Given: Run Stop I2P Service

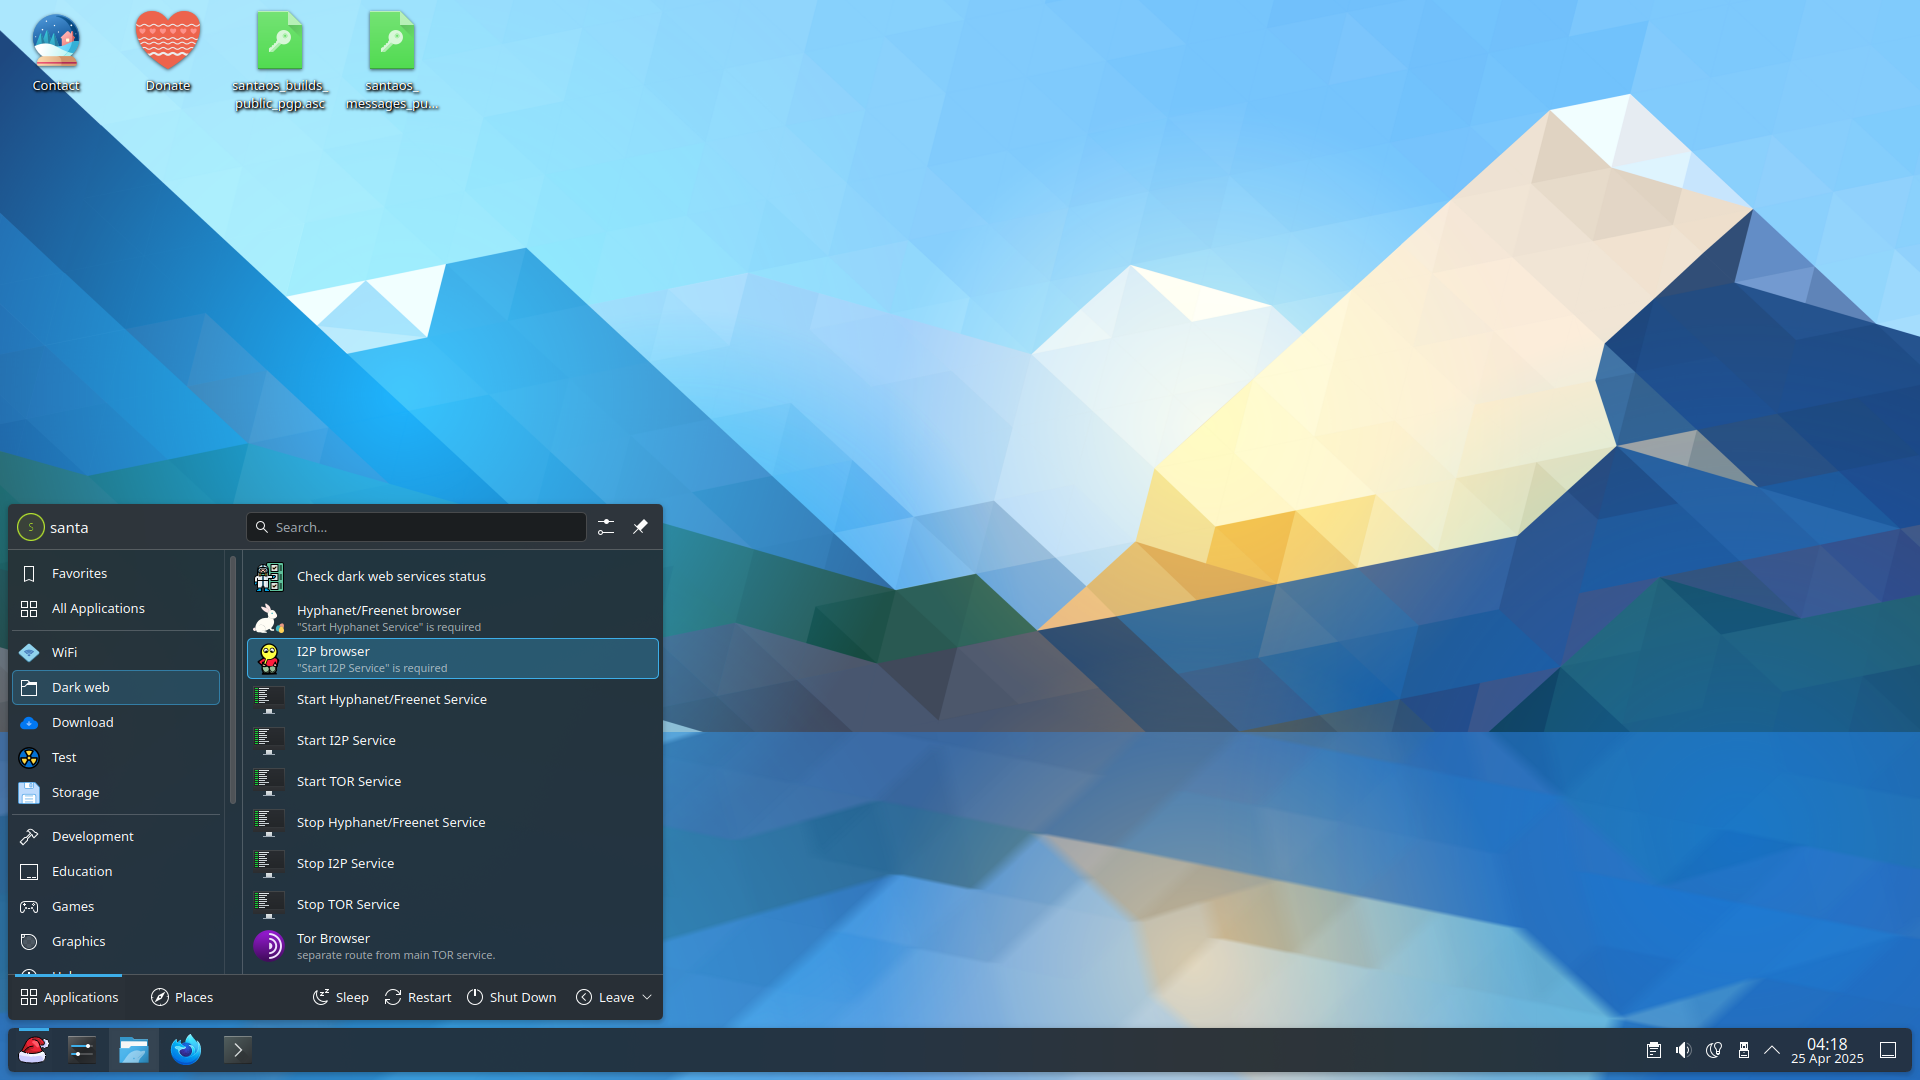Looking at the screenshot, I should (453, 863).
